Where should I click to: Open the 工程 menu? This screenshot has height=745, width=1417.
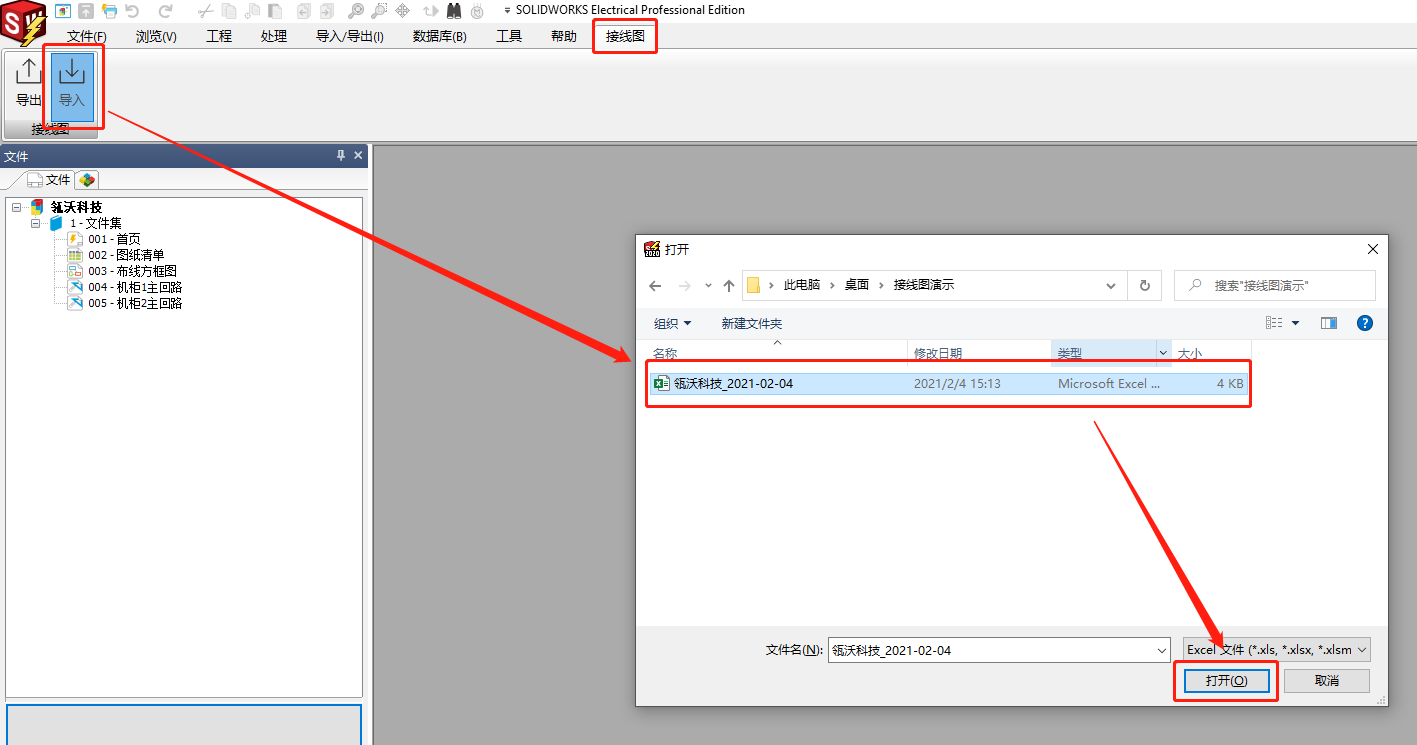coord(218,36)
